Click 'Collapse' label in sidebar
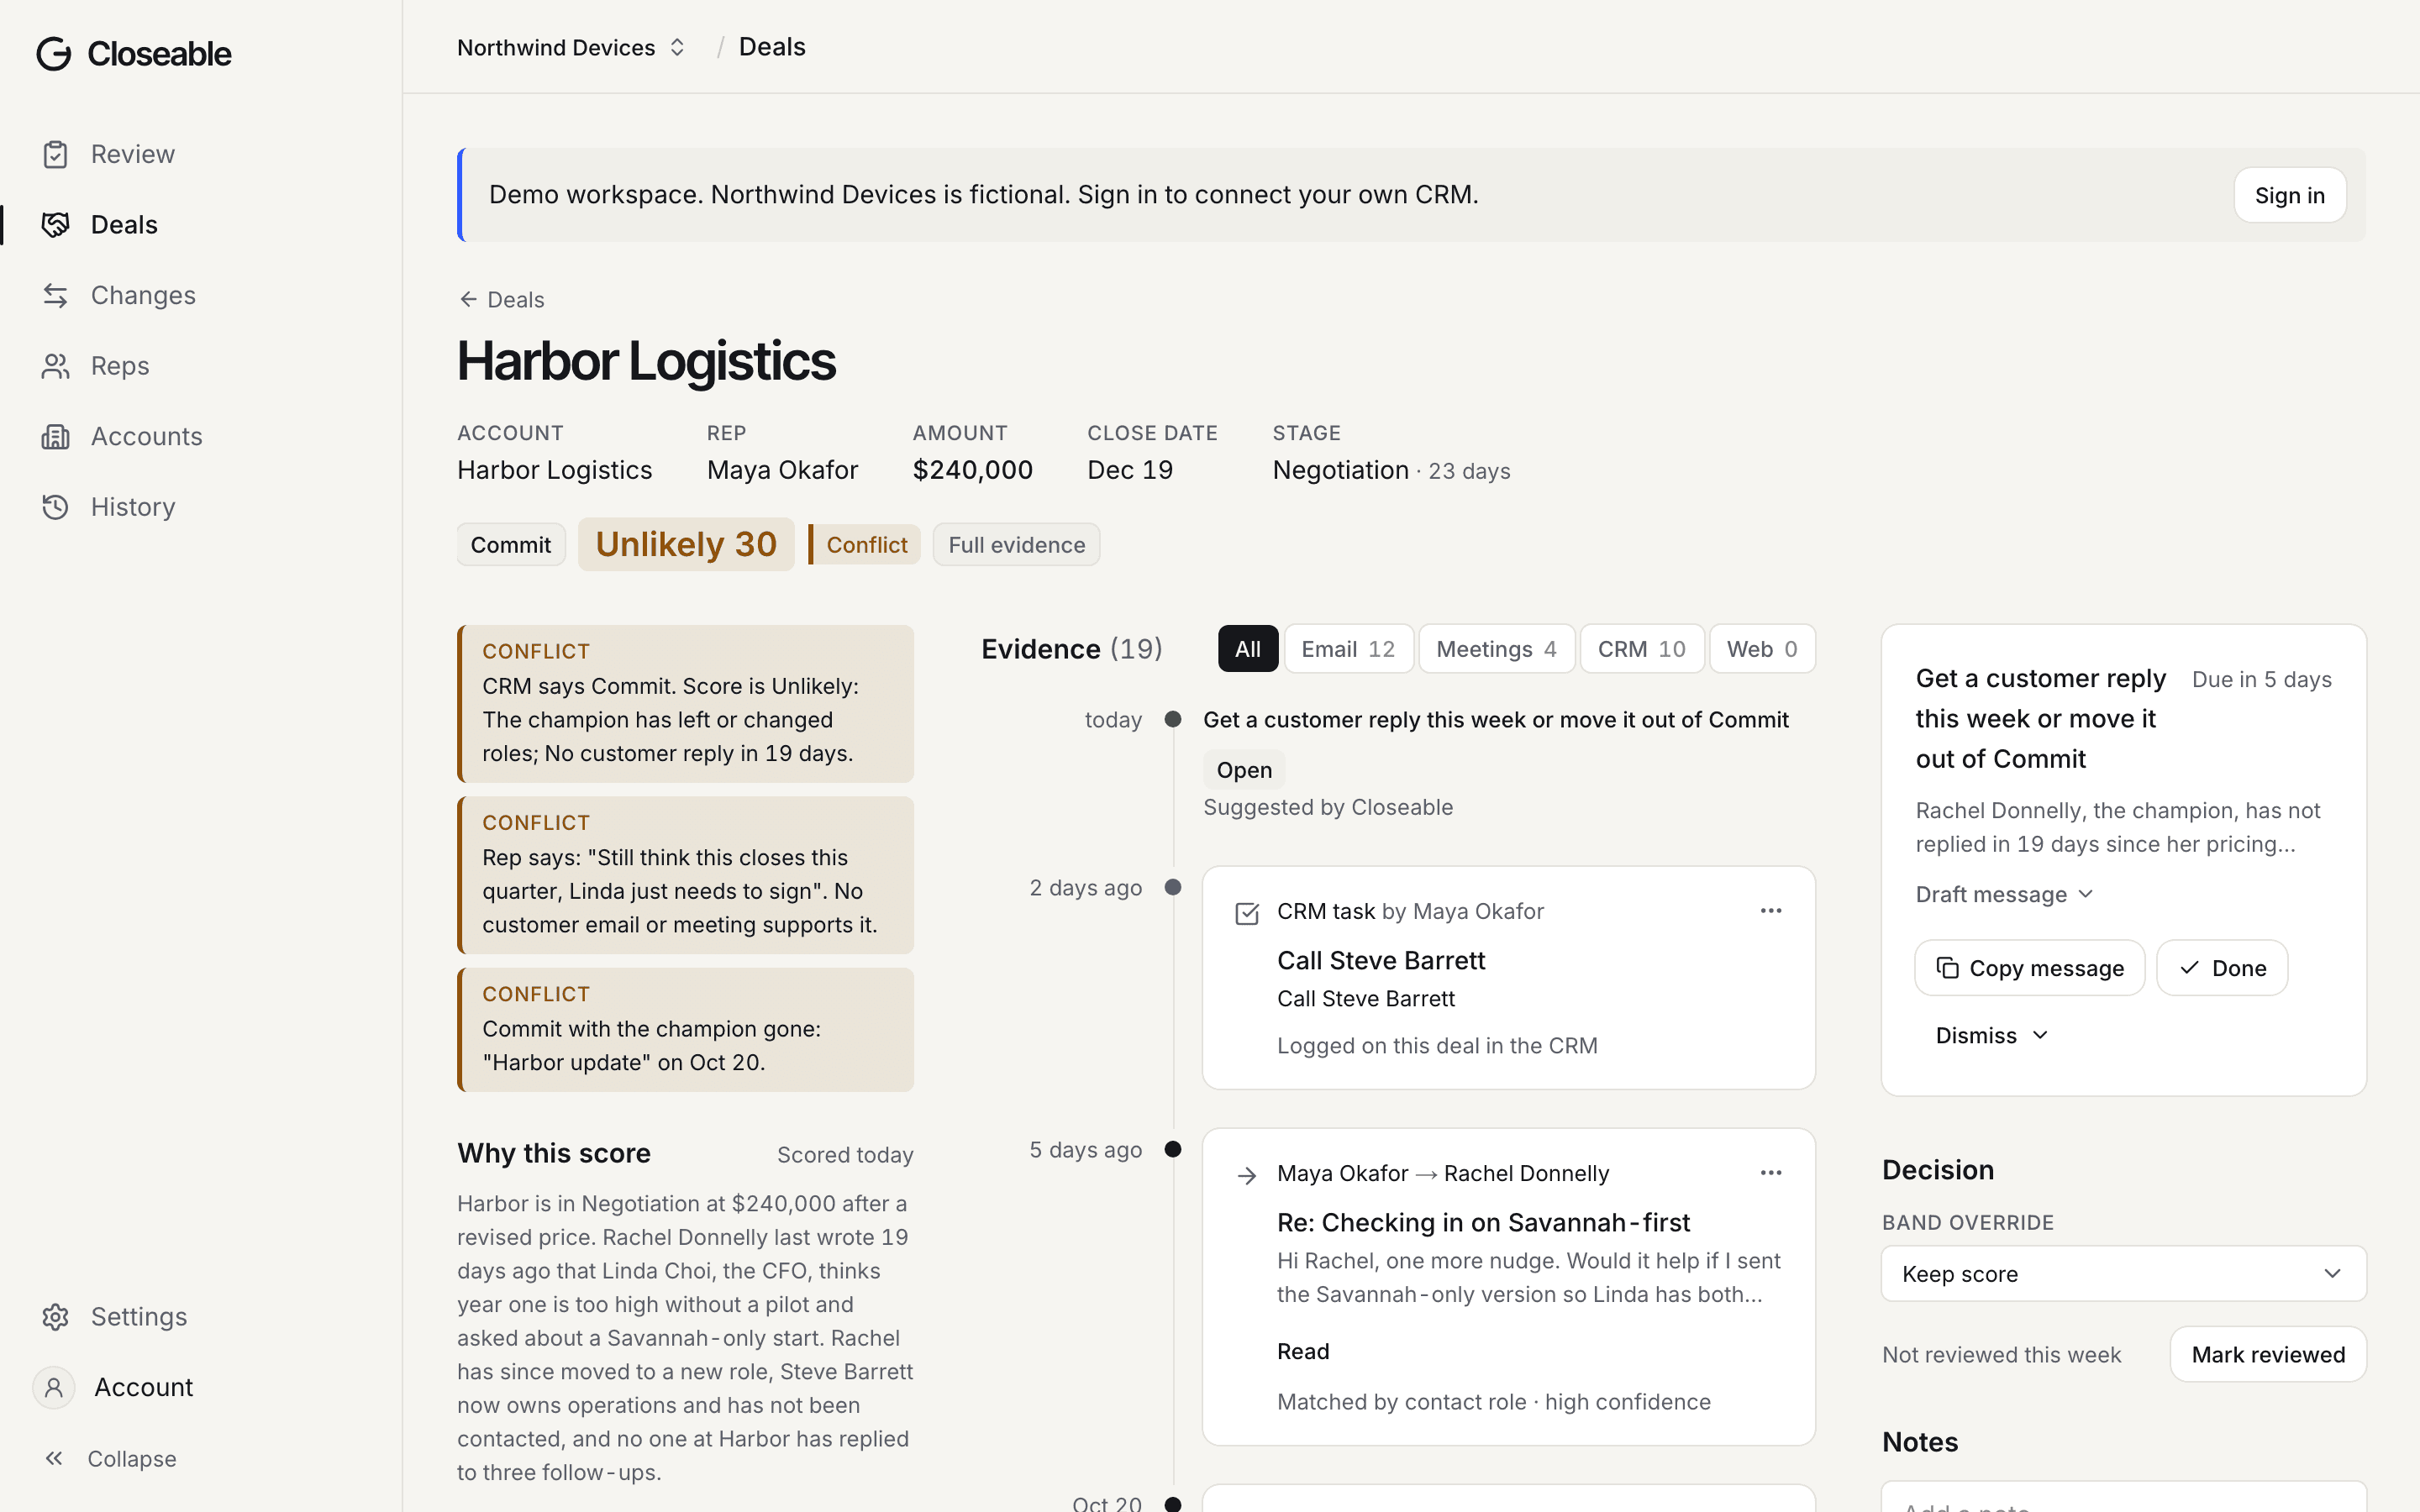Image resolution: width=2420 pixels, height=1512 pixels. pos(132,1459)
